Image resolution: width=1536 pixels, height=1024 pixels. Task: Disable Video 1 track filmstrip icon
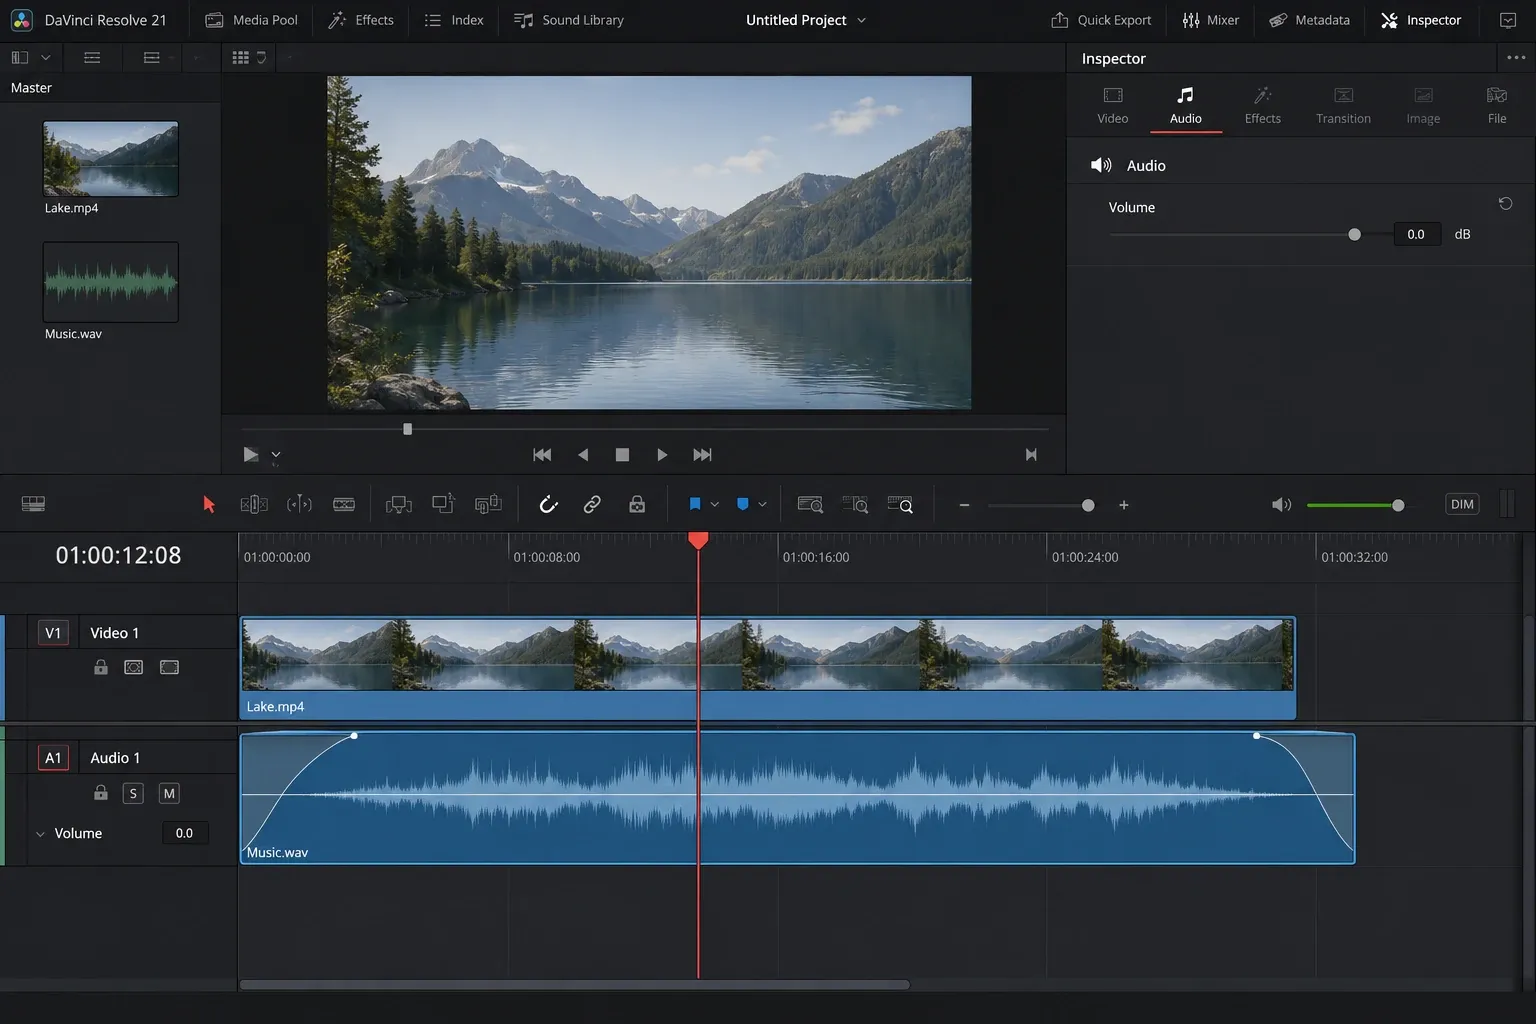click(x=169, y=667)
